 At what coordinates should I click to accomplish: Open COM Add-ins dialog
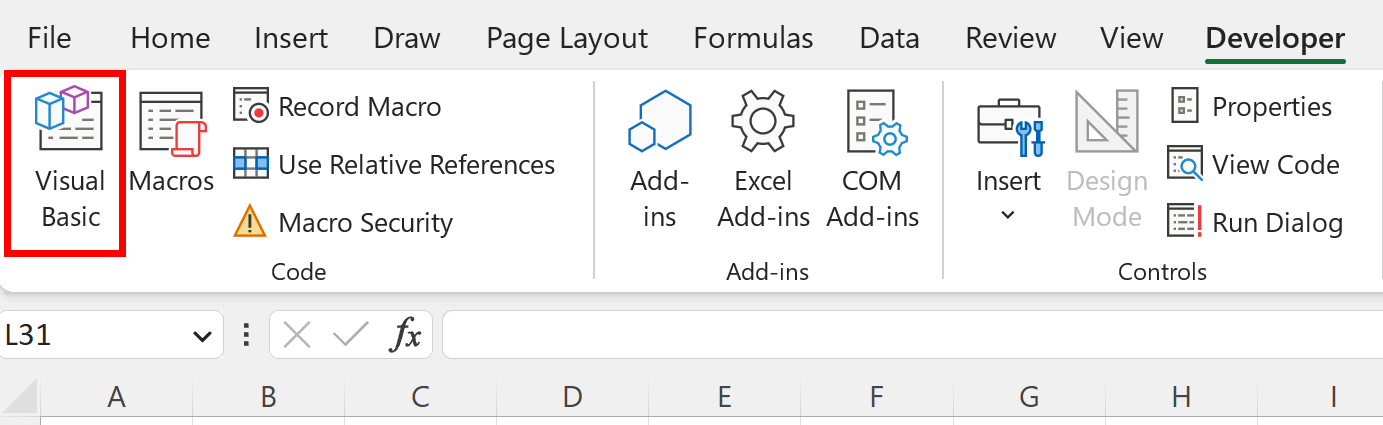pyautogui.click(x=873, y=160)
